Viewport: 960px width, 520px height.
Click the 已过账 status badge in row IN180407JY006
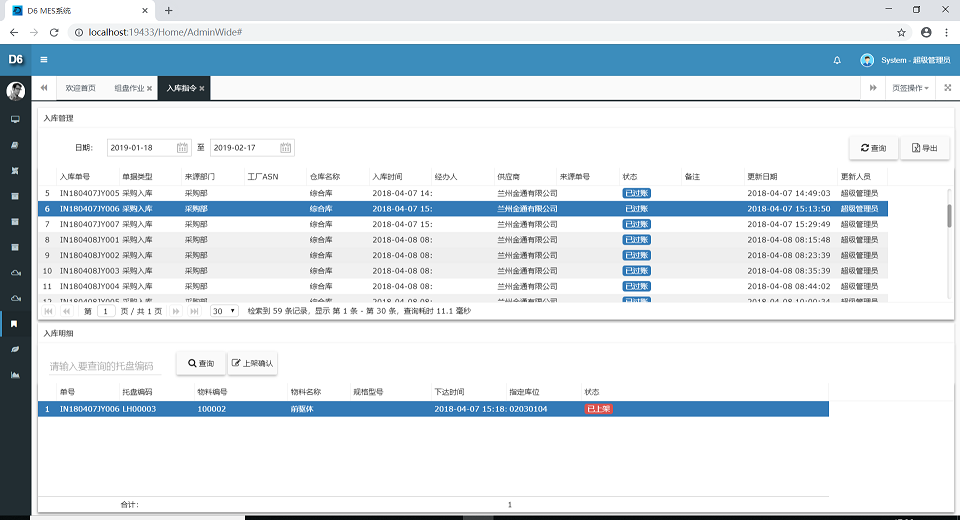(636, 209)
